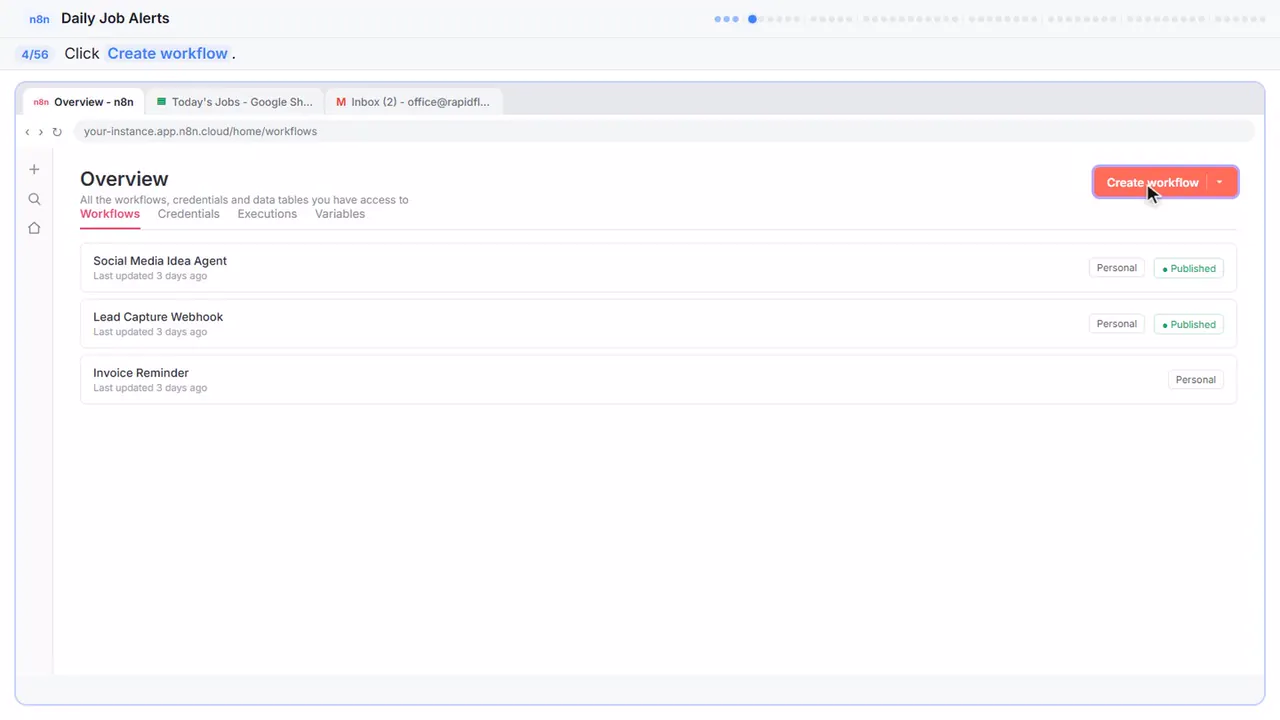Click the Published badge on Lead Capture Webhook
The image size is (1280, 720).
click(x=1189, y=324)
